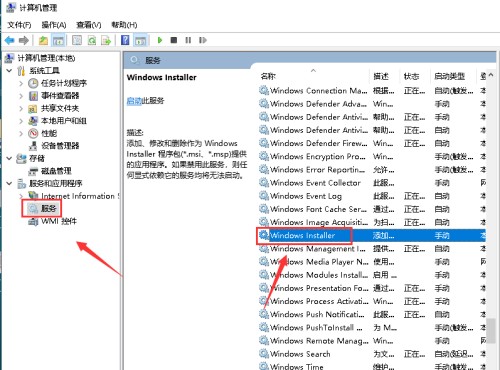
Task: Open the 帮助(H) menu
Action: tap(124, 25)
